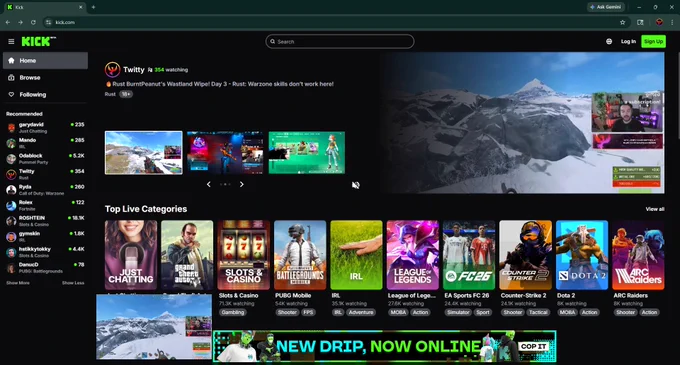Viewport: 680px width, 365px height.
Task: Open the Counter-Strike 2 category card
Action: tap(525, 255)
